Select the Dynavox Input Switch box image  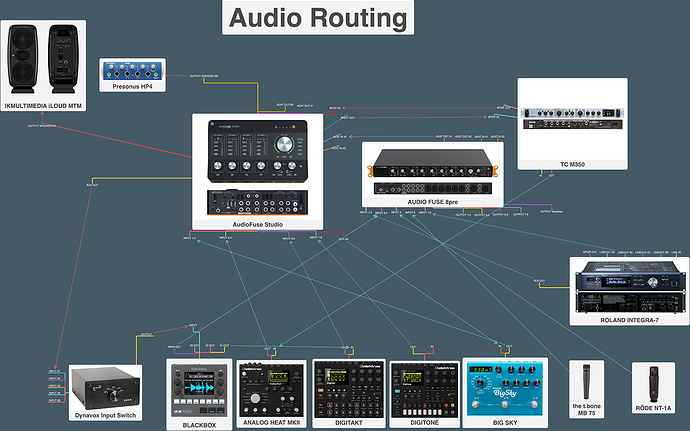[106, 389]
